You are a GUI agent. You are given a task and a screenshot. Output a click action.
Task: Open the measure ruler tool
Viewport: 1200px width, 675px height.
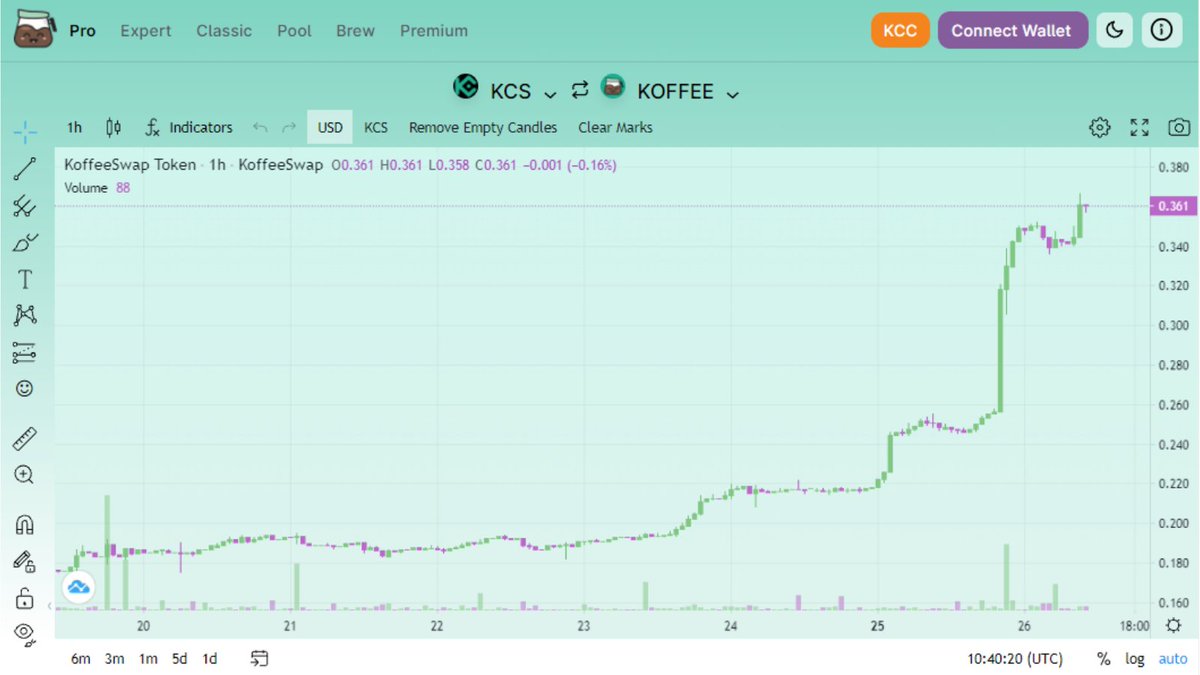[x=24, y=437]
